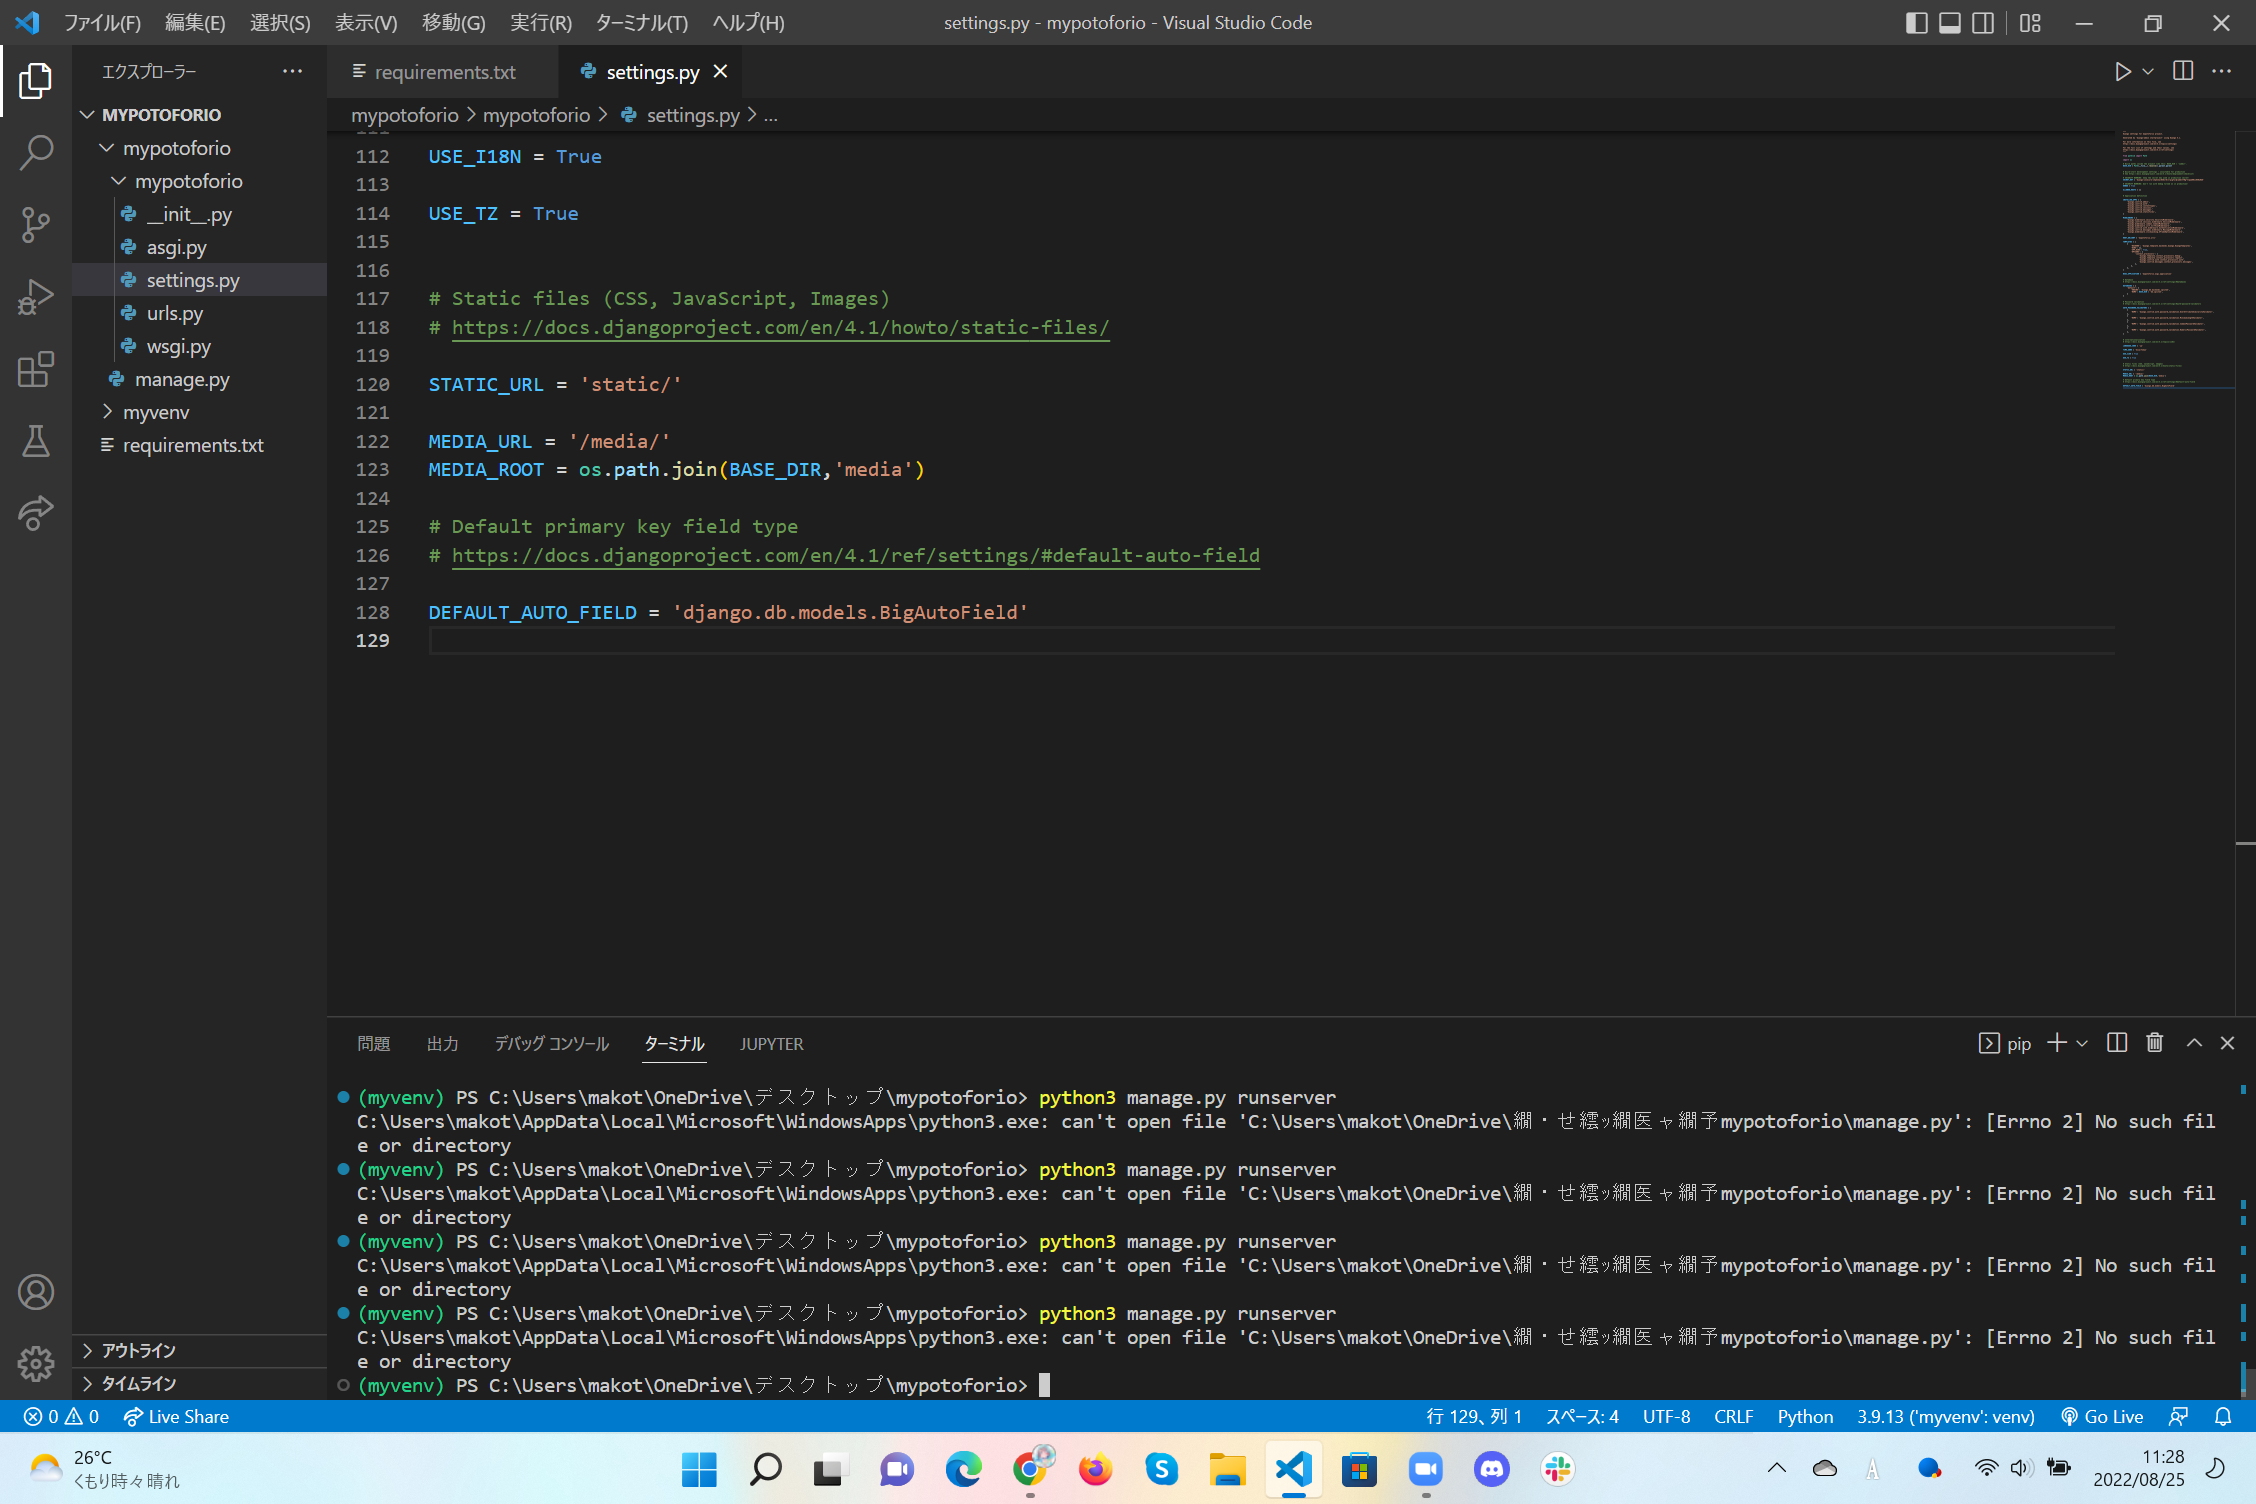Open the 編集(E) menu

pyautogui.click(x=195, y=22)
